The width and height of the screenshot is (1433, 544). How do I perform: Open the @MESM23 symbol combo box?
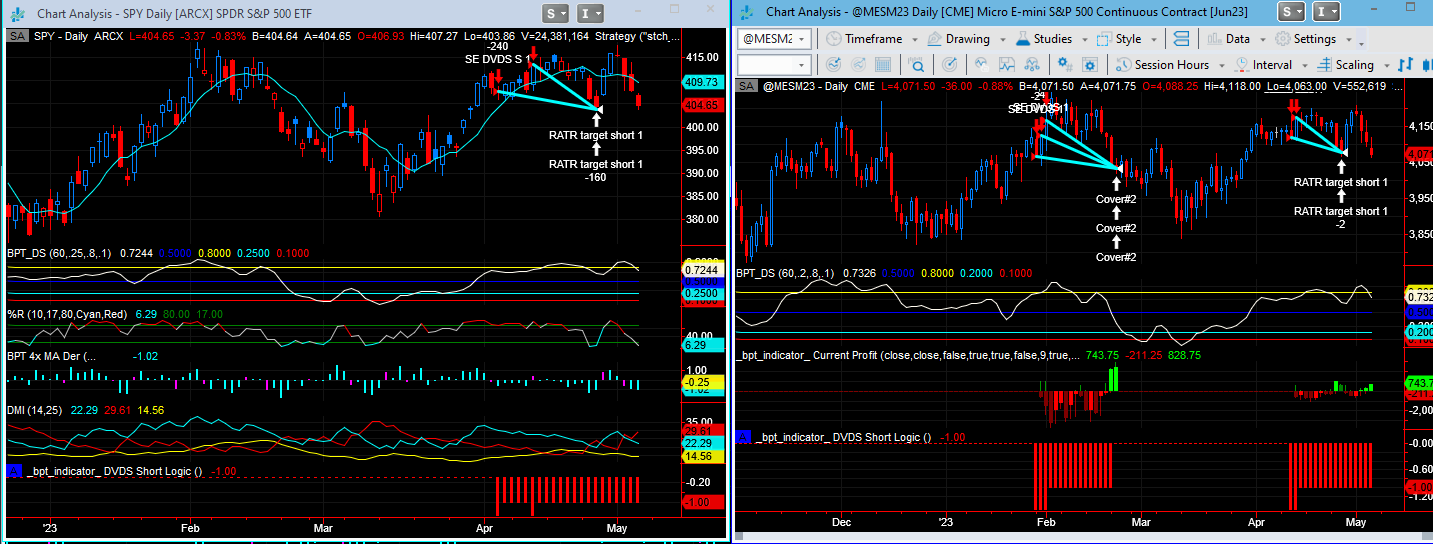(775, 39)
